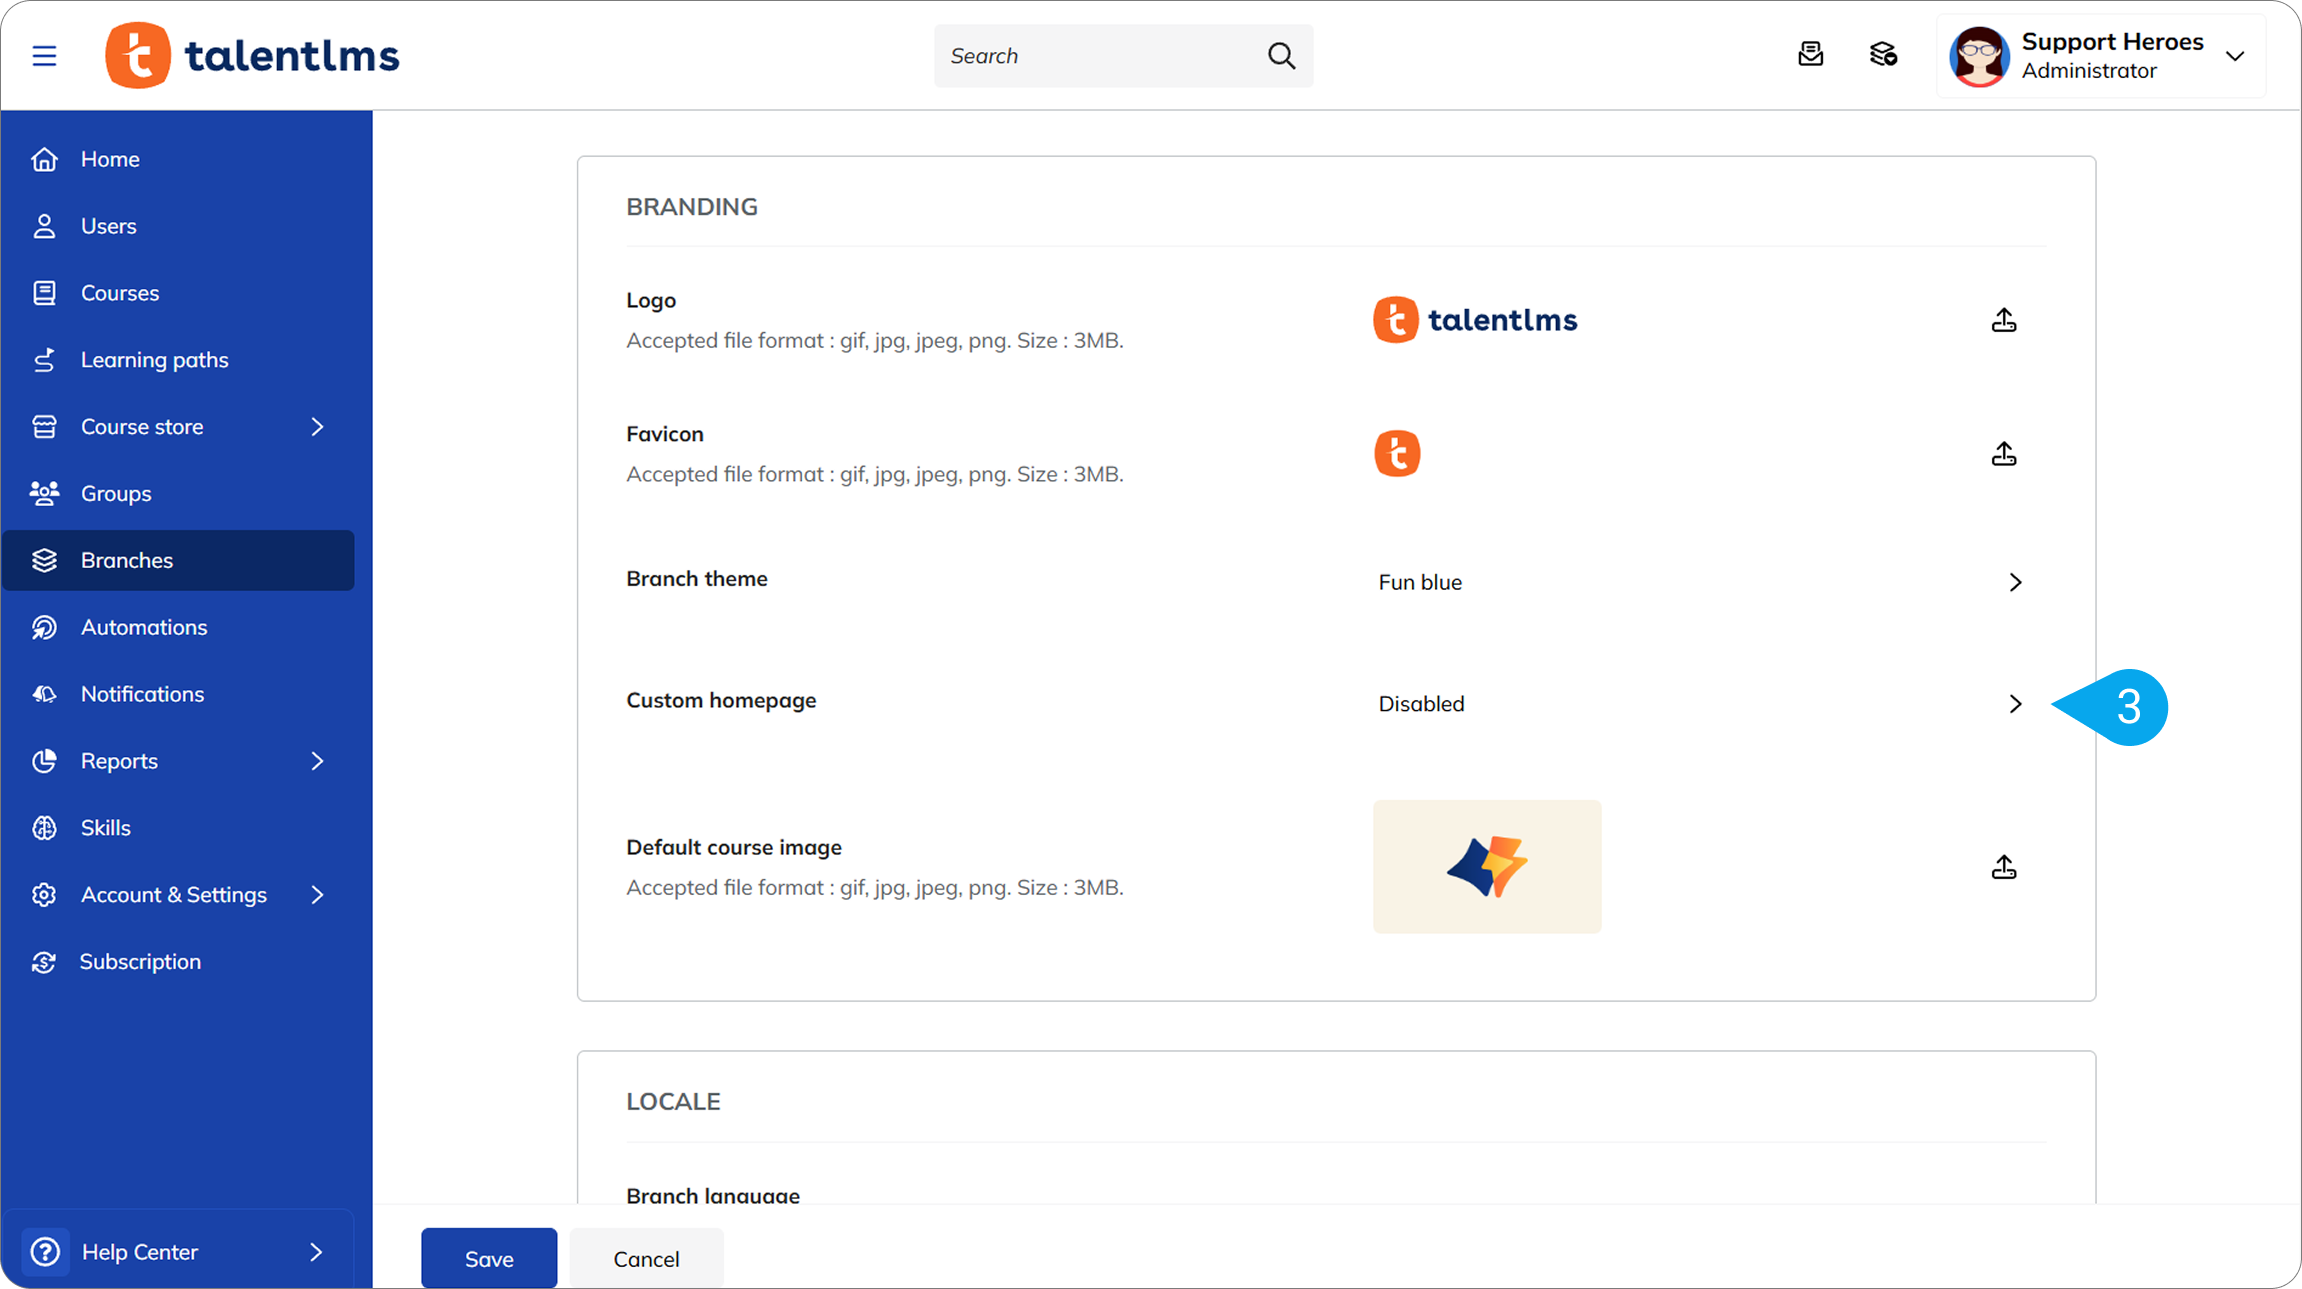The height and width of the screenshot is (1289, 2302).
Task: Open Automations from sidebar
Action: (144, 627)
